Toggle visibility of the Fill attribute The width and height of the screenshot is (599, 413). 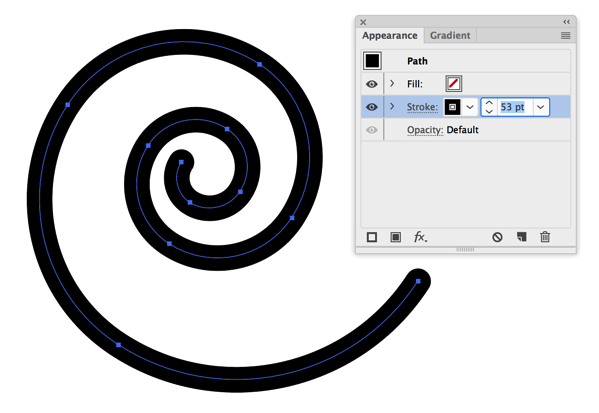(x=372, y=84)
